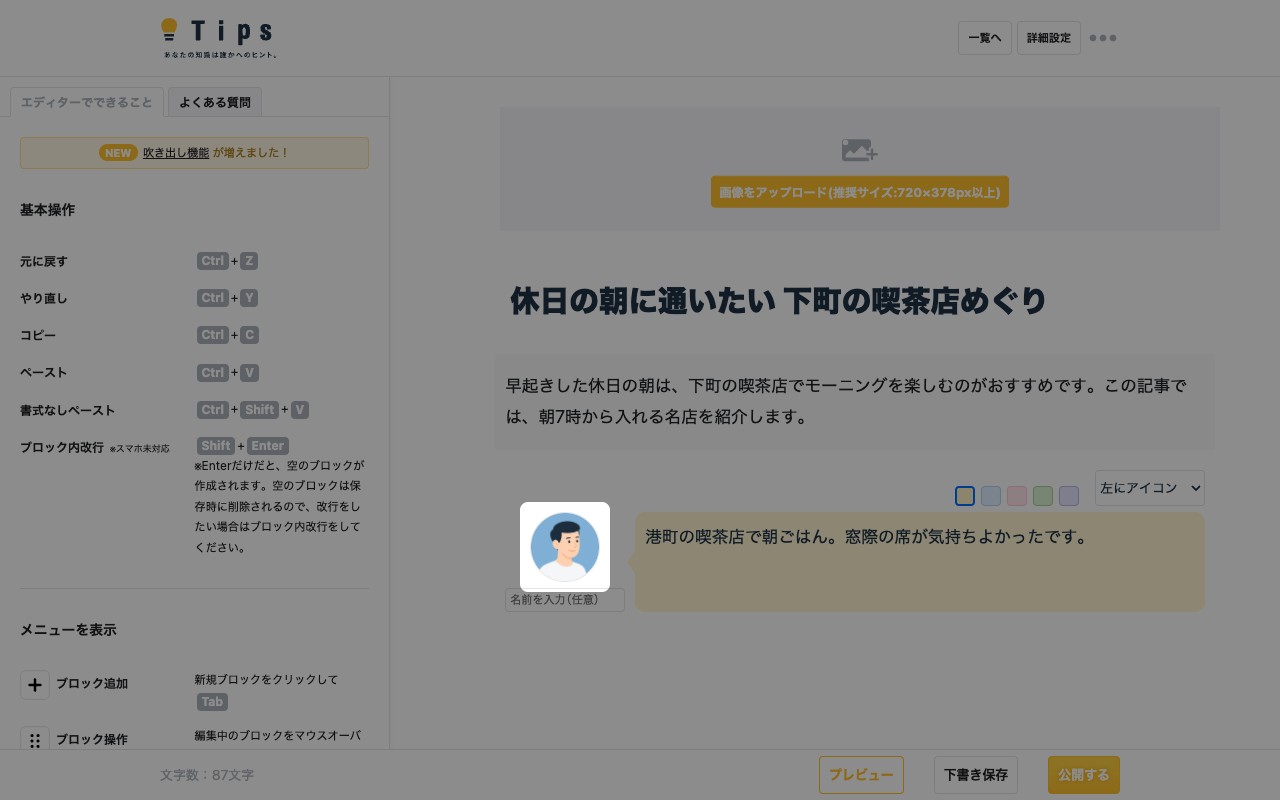
Task: Click the Enter key badge in the shortcut list
Action: coord(268,446)
